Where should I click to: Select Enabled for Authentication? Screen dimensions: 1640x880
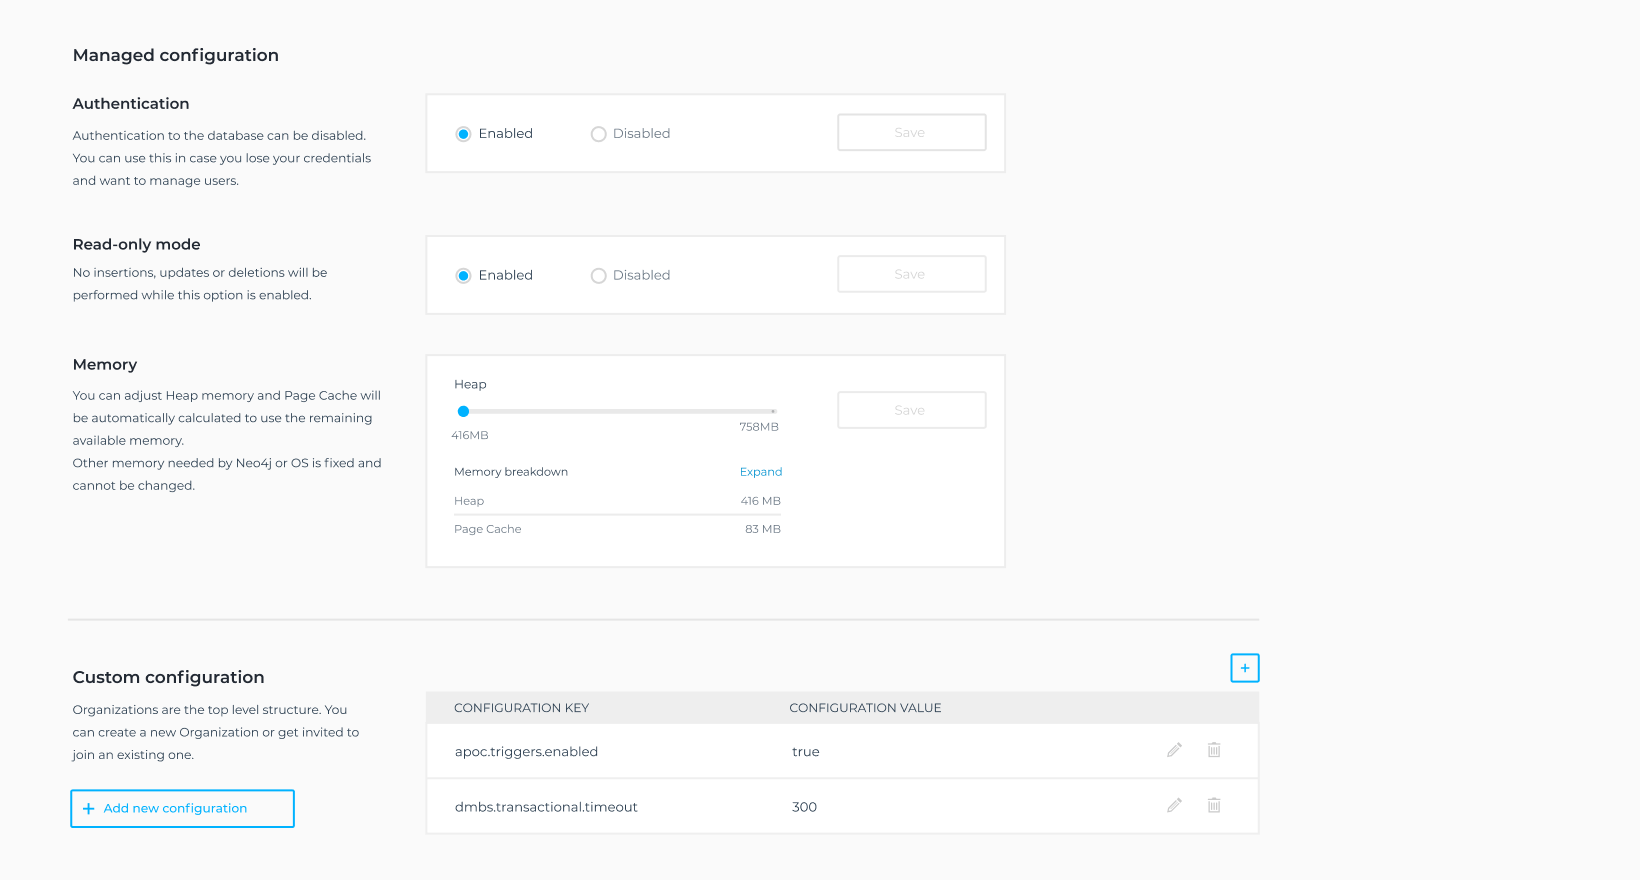(464, 134)
